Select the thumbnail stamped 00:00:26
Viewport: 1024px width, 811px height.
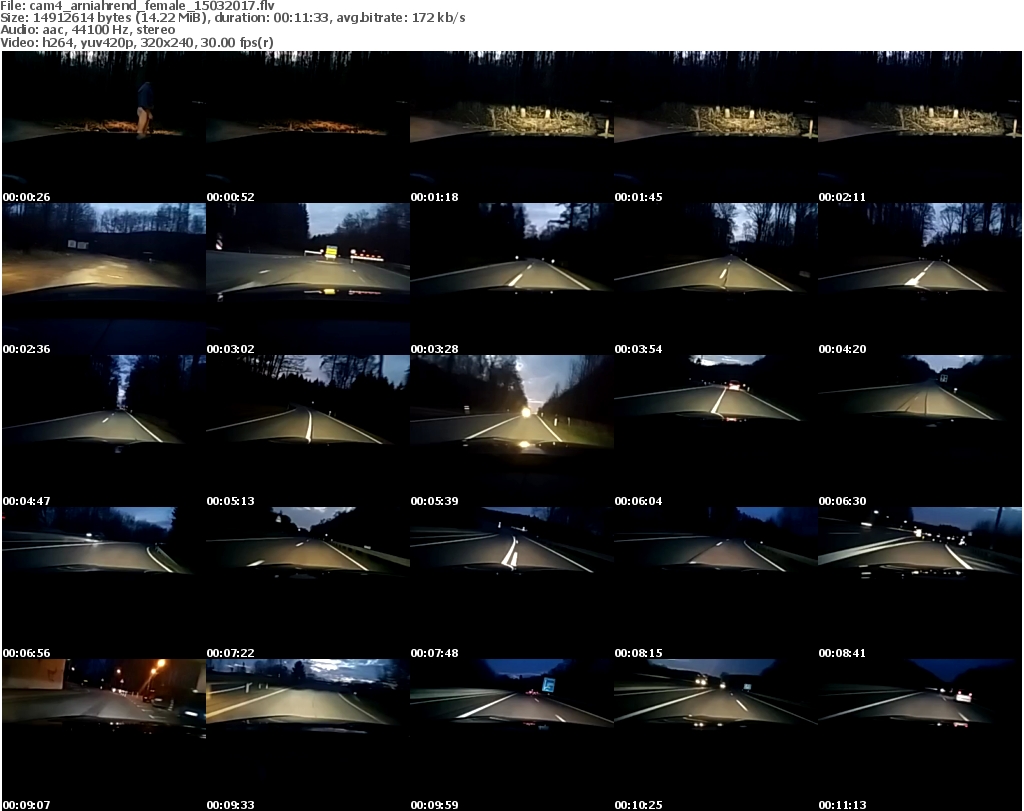click(x=104, y=127)
